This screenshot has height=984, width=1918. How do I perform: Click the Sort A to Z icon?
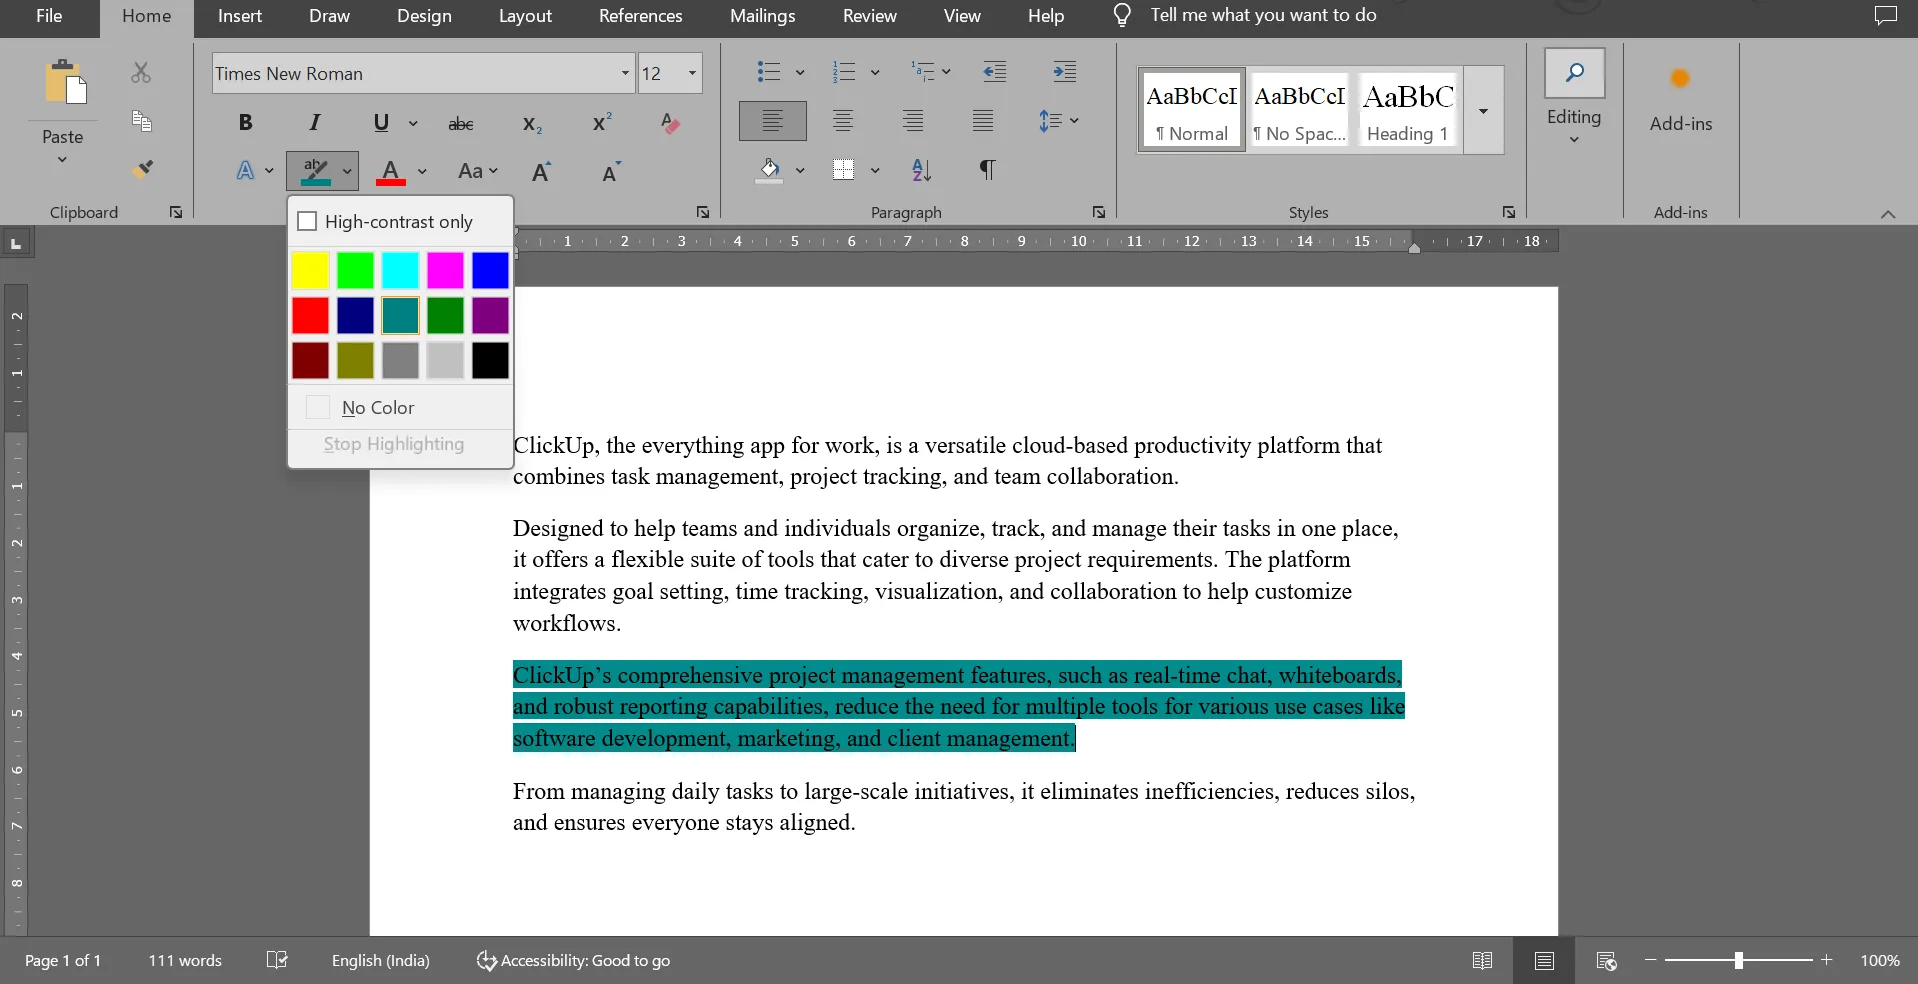922,170
